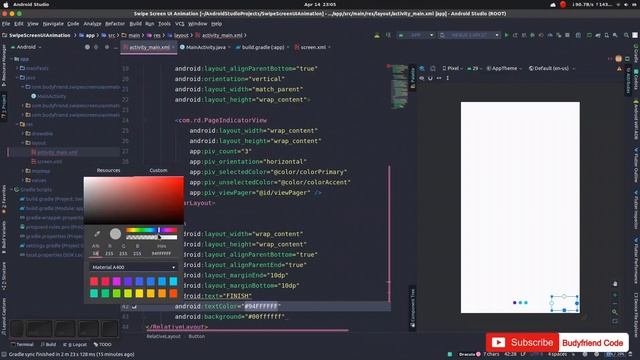Click the red saturation gradient area
This screenshot has height=360, width=640.
click(x=133, y=200)
